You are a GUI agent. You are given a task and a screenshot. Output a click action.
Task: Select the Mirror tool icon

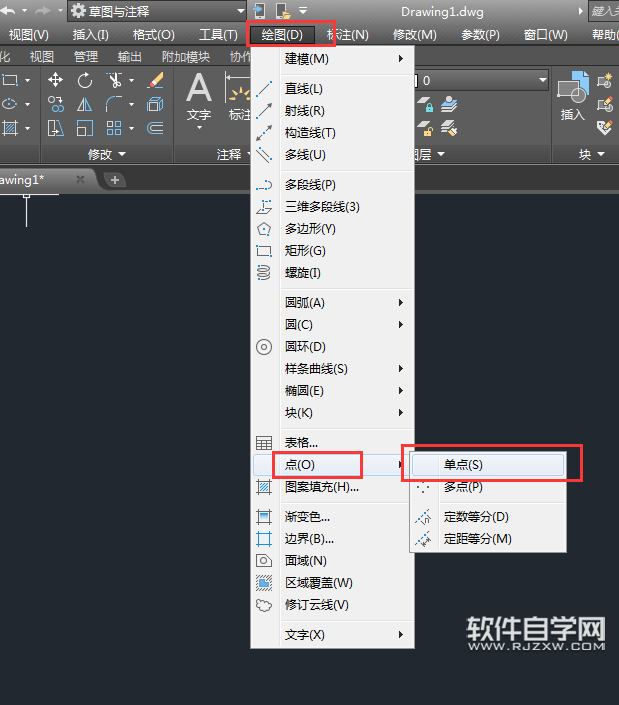click(85, 104)
